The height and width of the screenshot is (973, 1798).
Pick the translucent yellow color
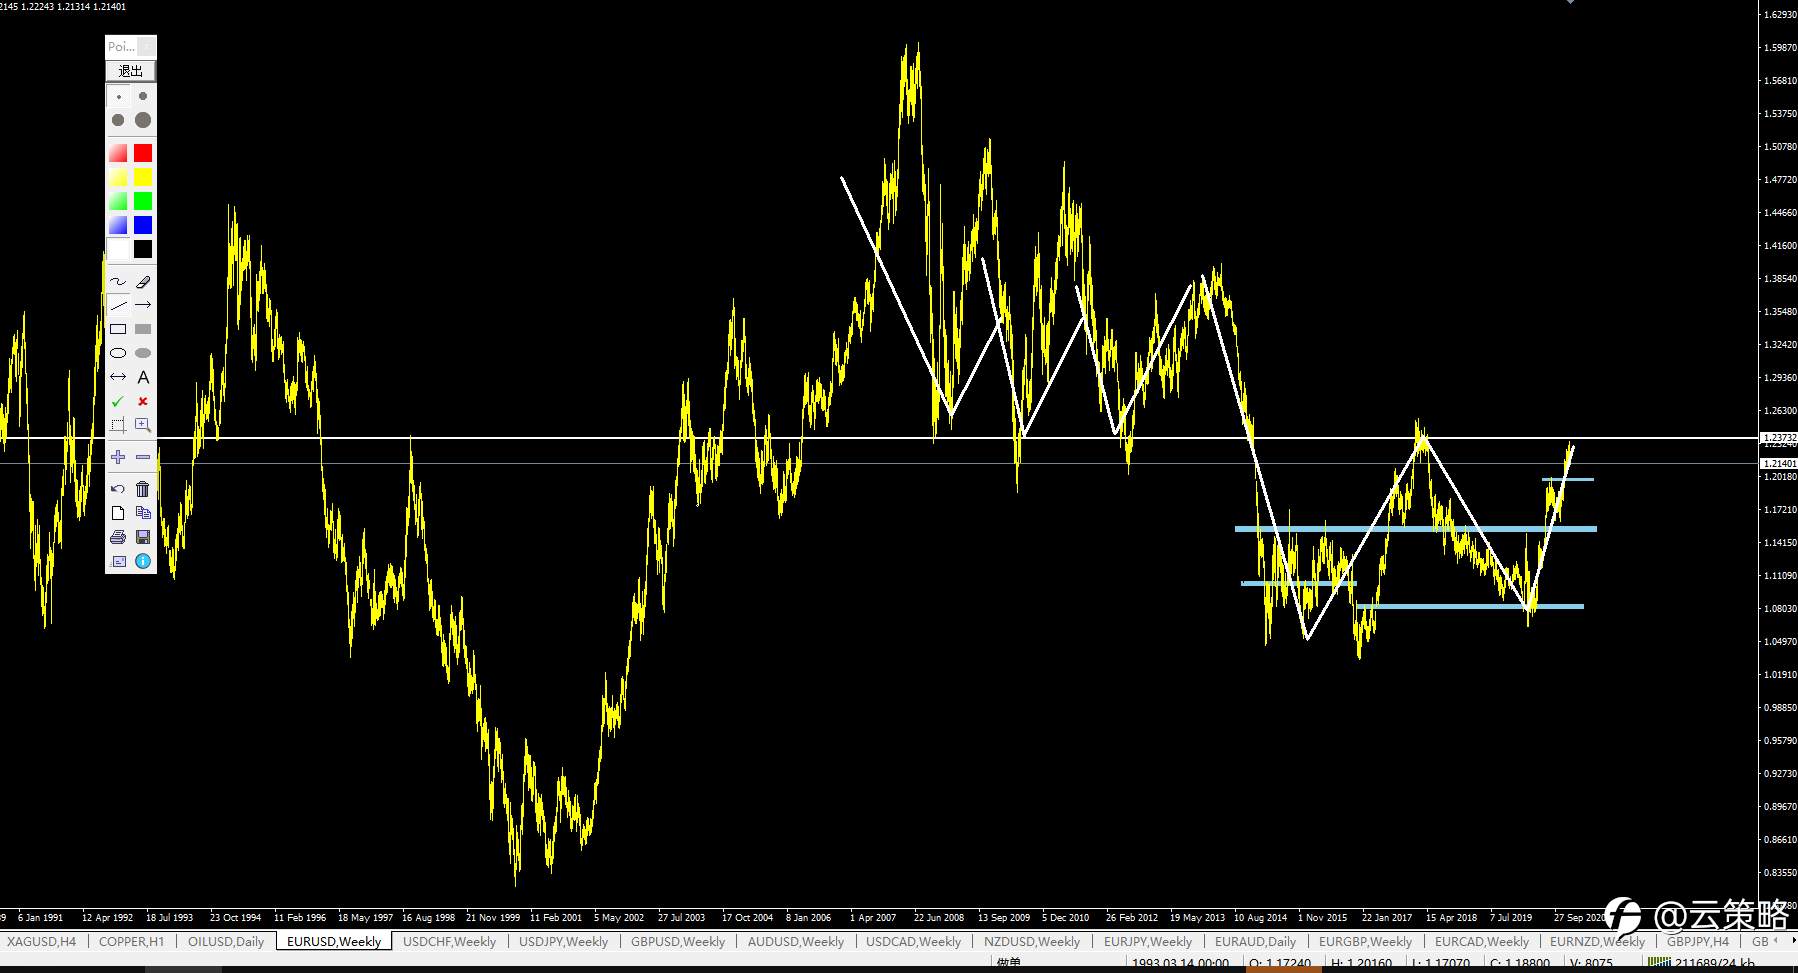(118, 177)
